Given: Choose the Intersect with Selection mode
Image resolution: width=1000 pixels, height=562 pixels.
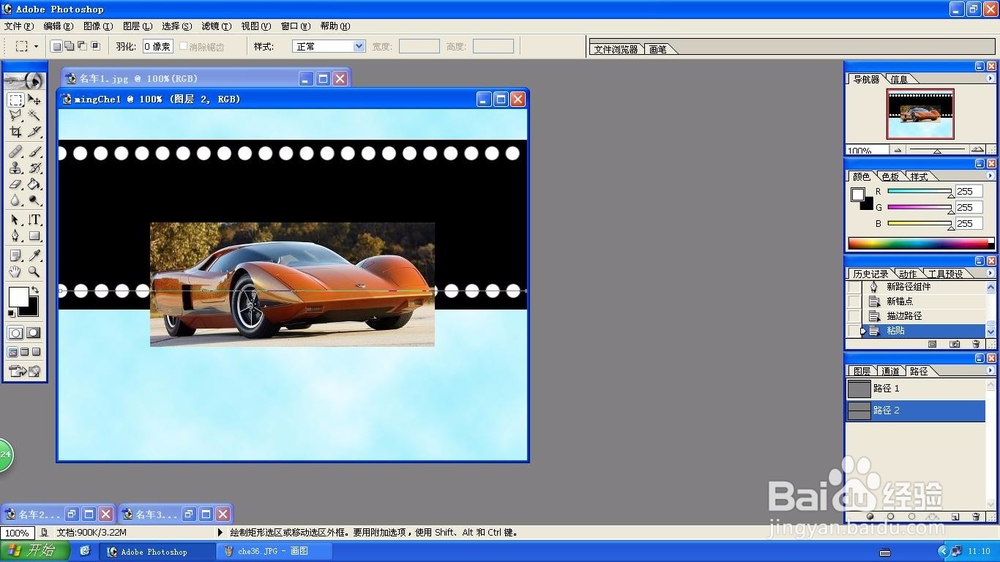Looking at the screenshot, I should click(x=96, y=46).
